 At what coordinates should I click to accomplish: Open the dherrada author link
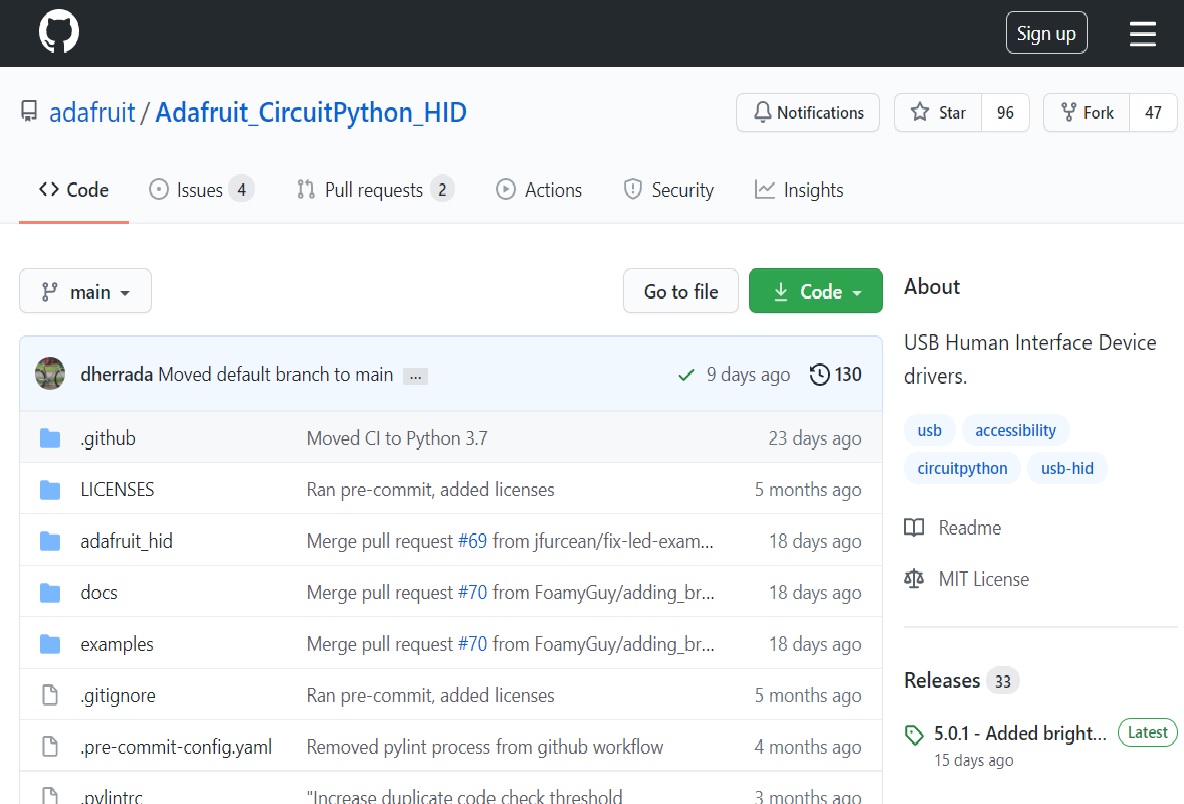point(116,374)
